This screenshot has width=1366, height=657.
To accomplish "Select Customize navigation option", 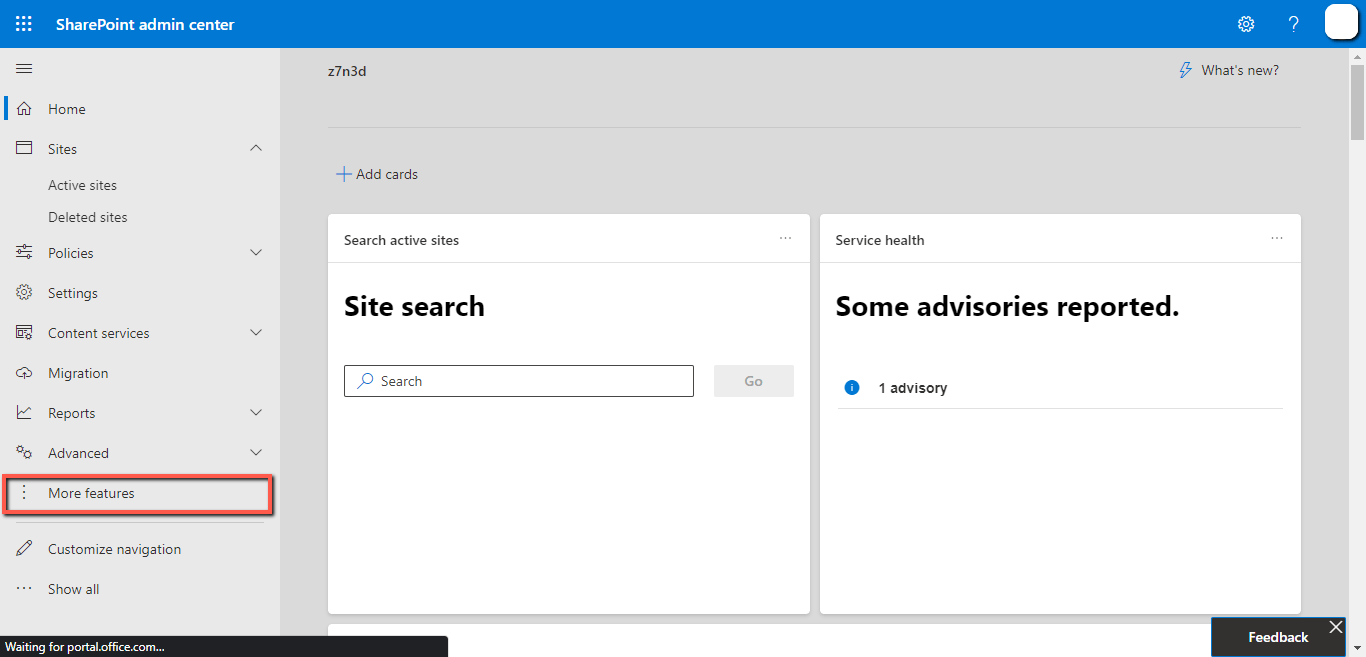I will 140,549.
